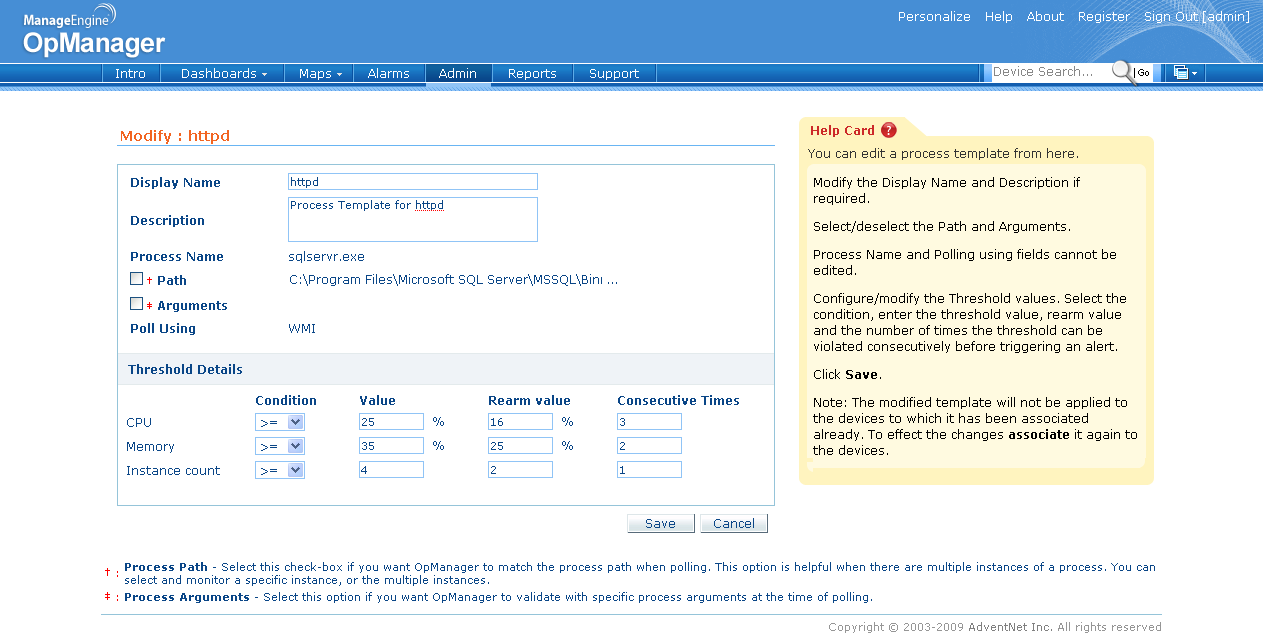Click the Memory row label
The height and width of the screenshot is (634, 1263).
[150, 446]
